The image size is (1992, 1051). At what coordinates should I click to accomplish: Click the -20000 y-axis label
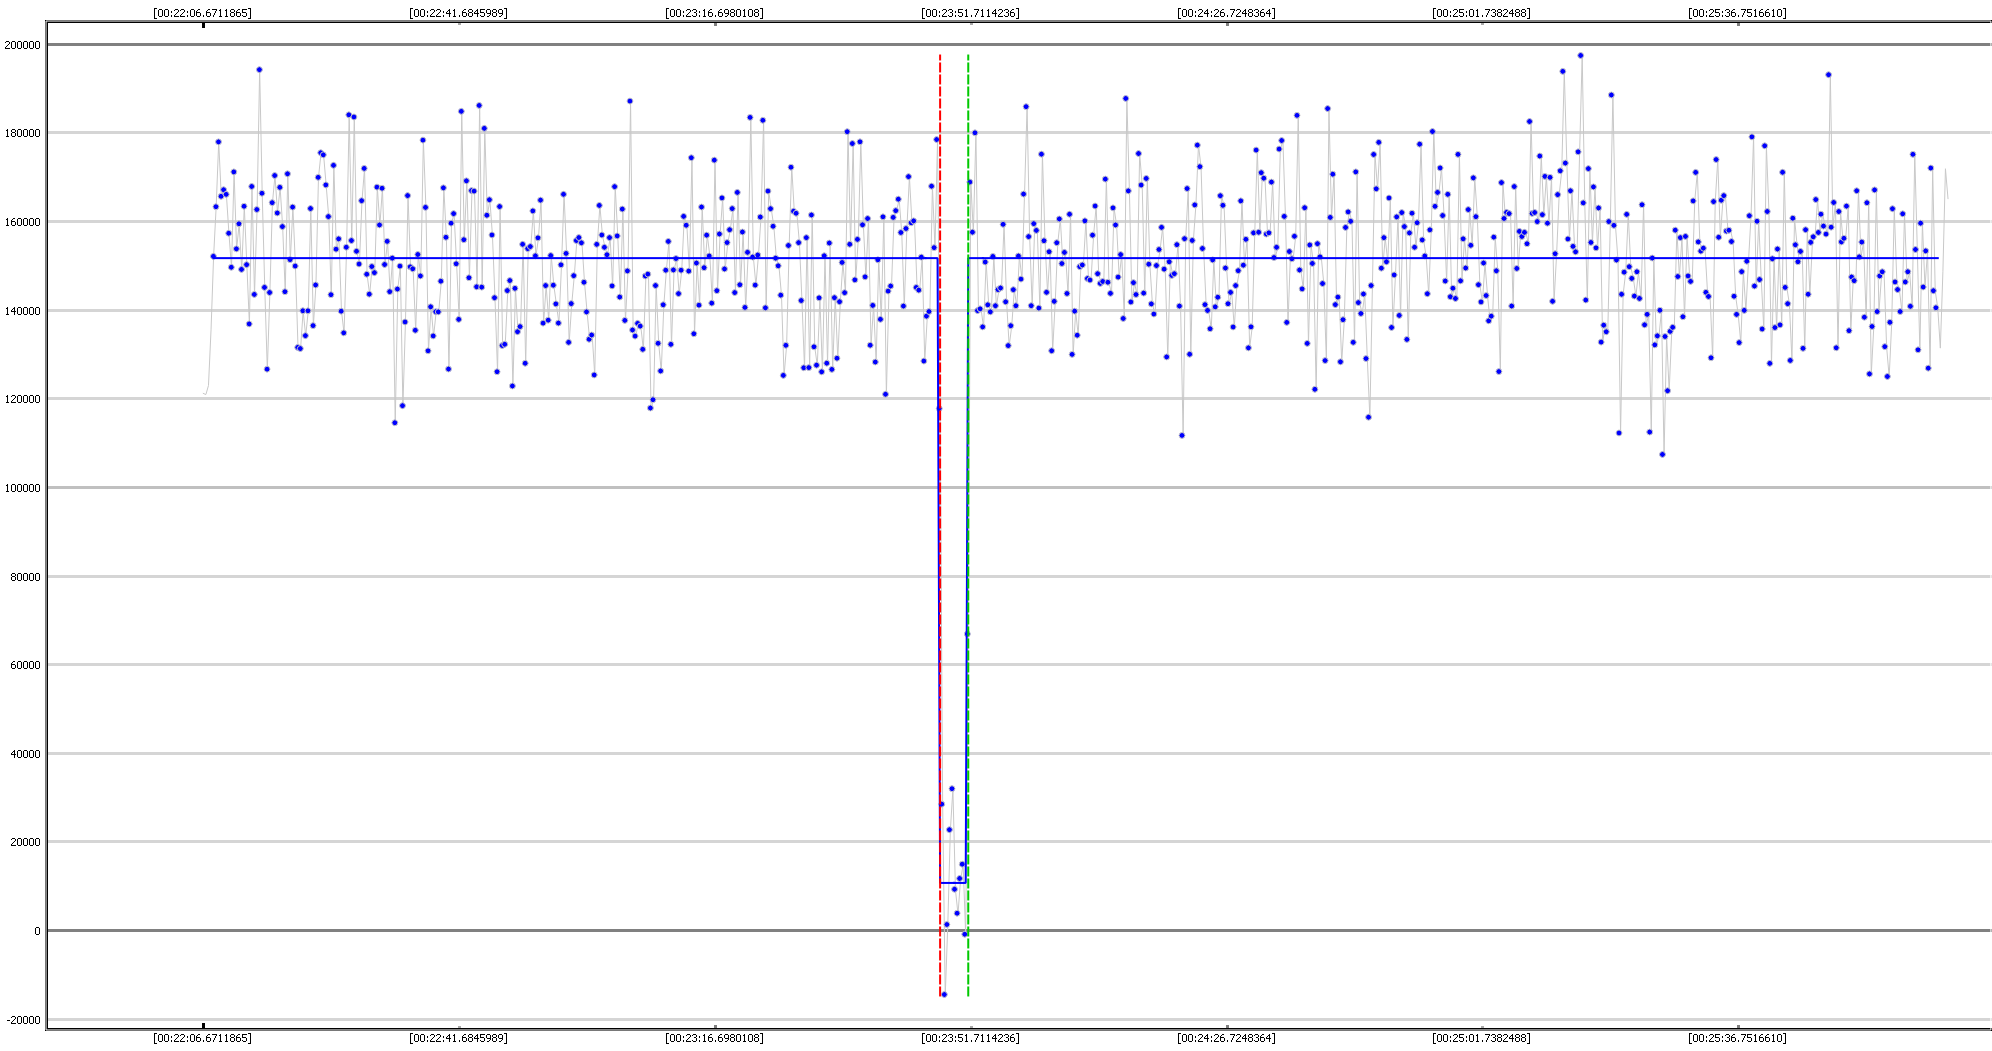pos(24,1020)
